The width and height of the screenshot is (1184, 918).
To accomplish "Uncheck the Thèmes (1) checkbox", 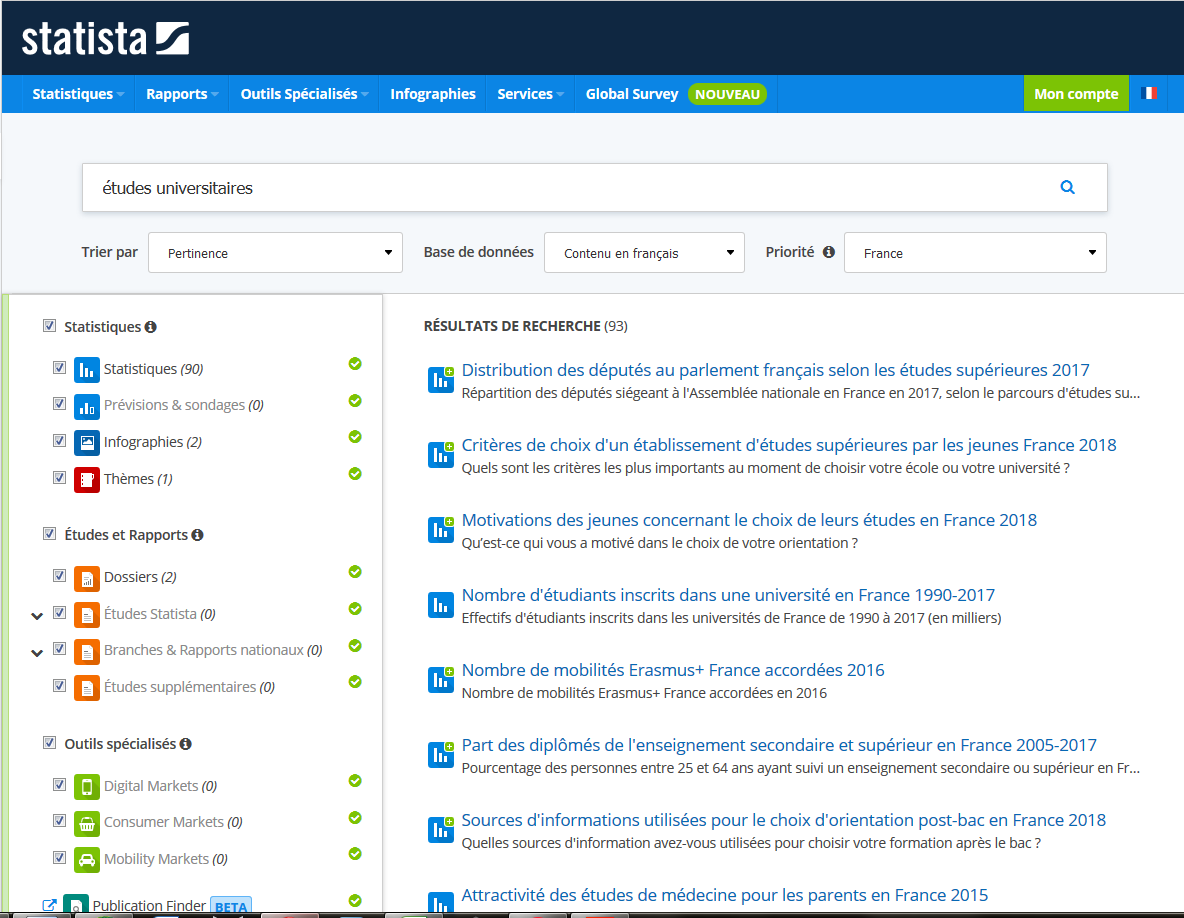I will click(x=60, y=477).
